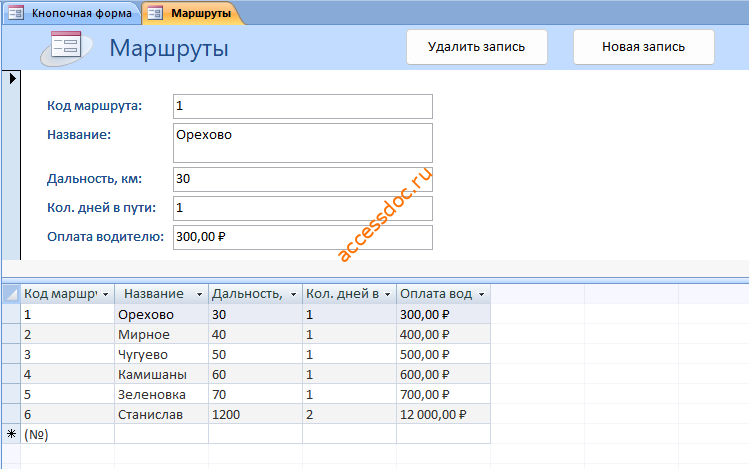Click the 300,00 ₽ cell in datasheet
Image resolution: width=749 pixels, height=469 pixels.
[x=443, y=314]
